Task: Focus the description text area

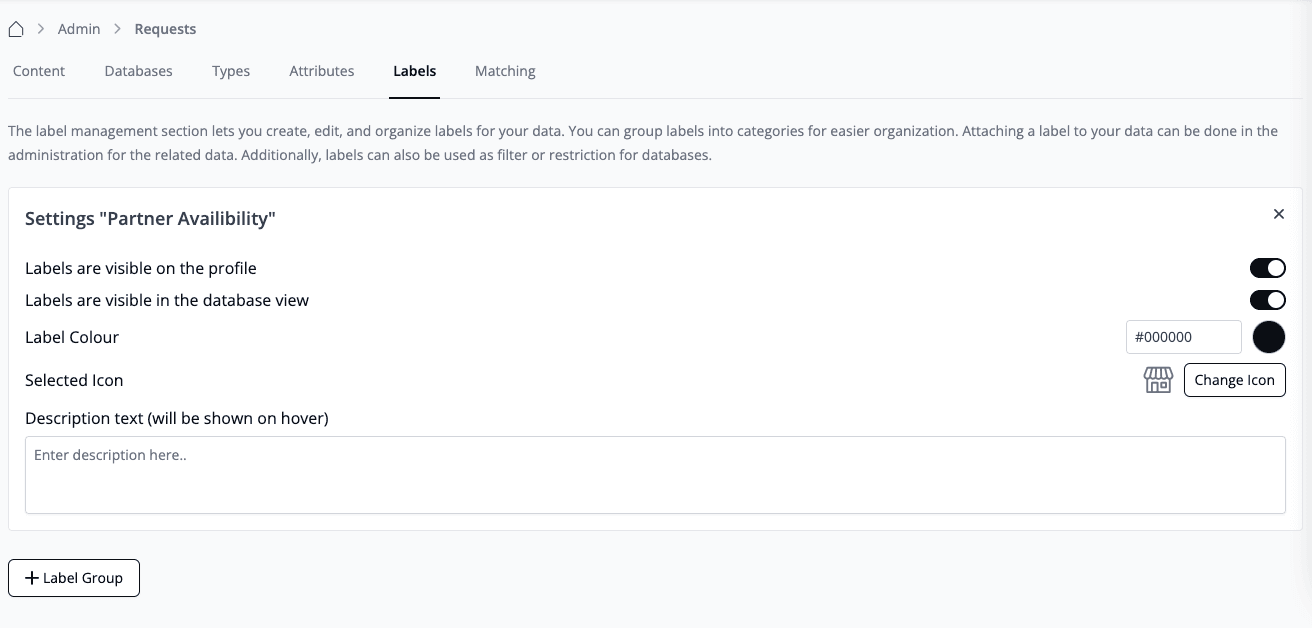Action: point(655,475)
